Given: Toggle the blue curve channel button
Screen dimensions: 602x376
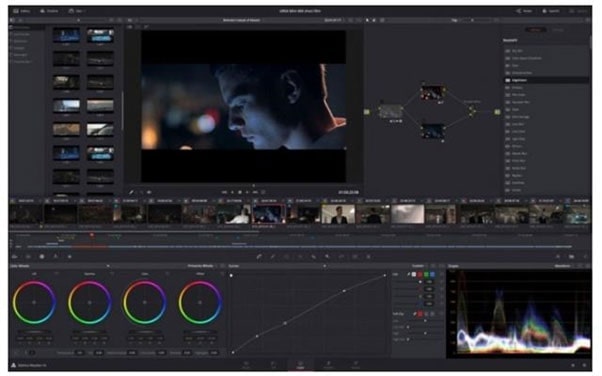Looking at the screenshot, I should [432, 274].
